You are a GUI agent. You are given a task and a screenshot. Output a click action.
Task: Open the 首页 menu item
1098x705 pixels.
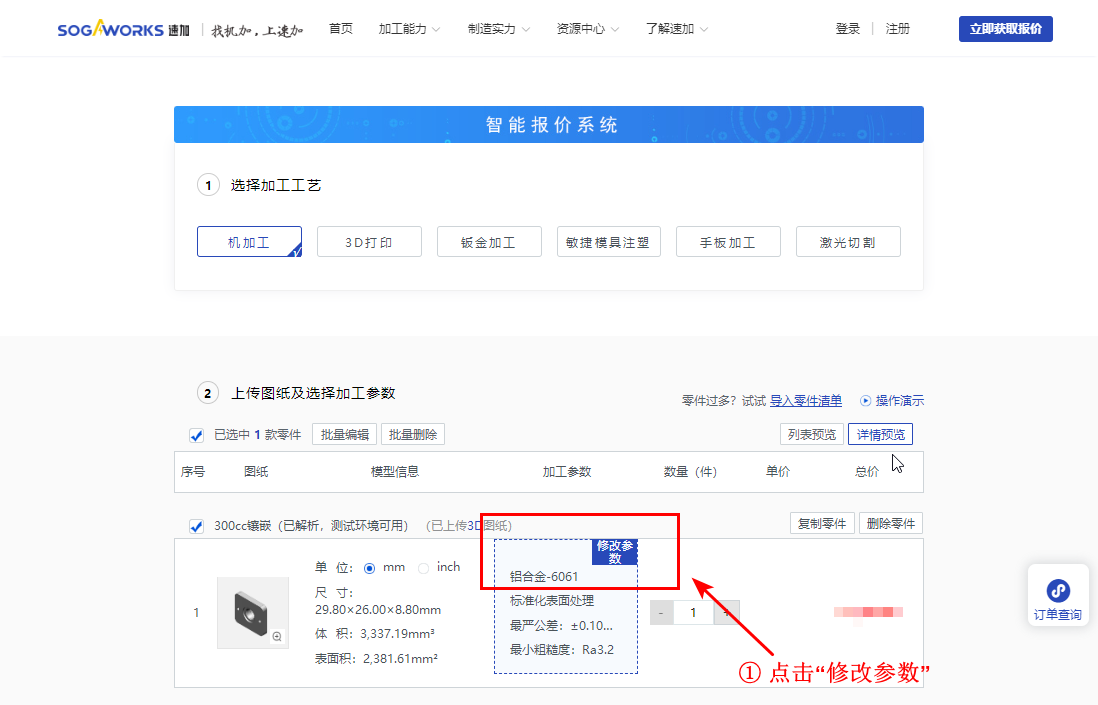340,28
